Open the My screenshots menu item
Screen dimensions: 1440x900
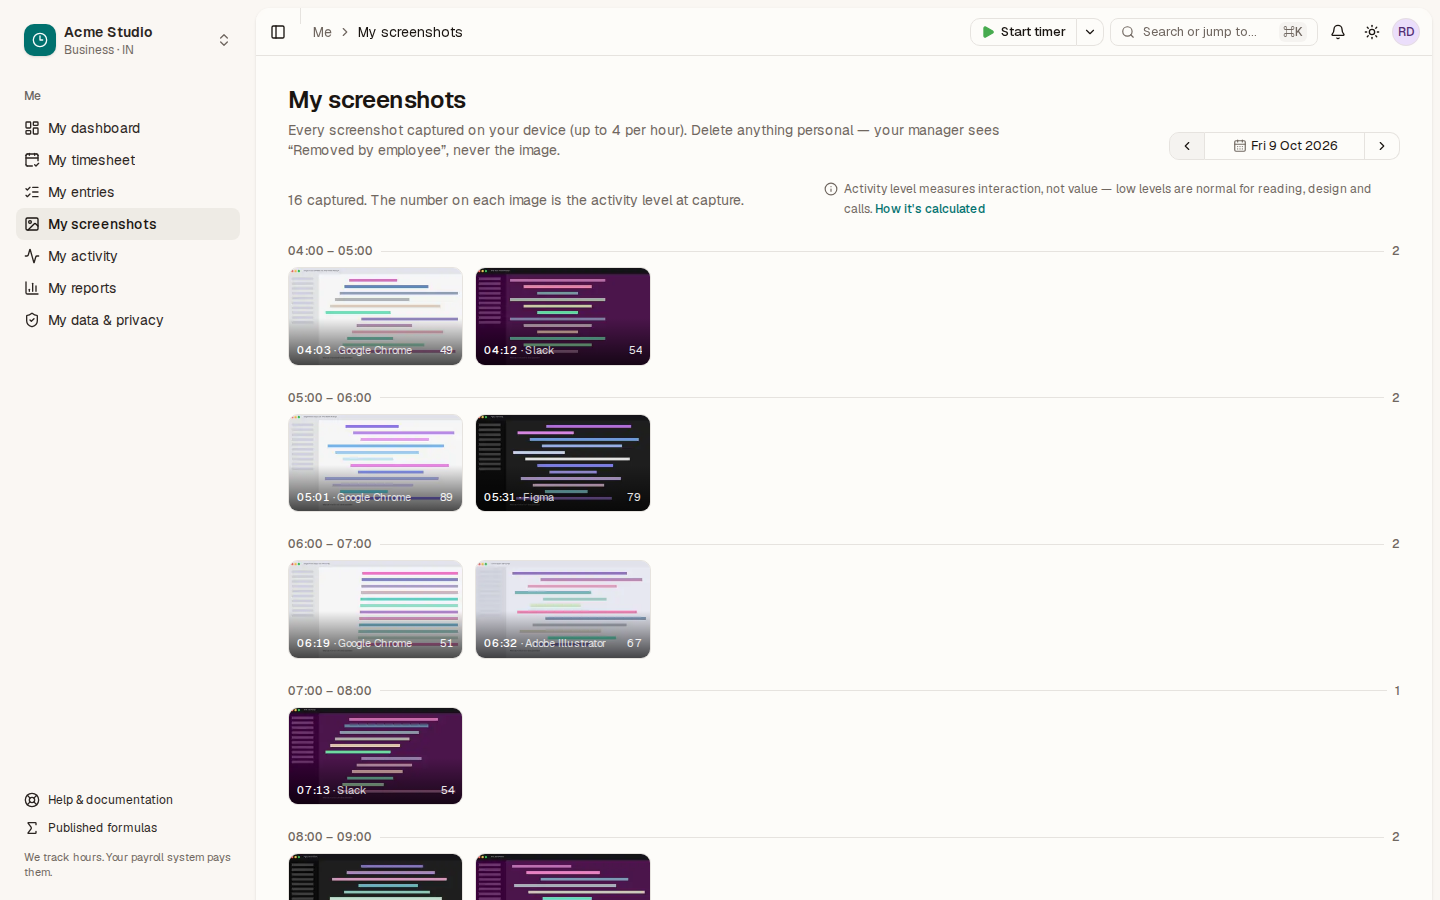coord(128,224)
